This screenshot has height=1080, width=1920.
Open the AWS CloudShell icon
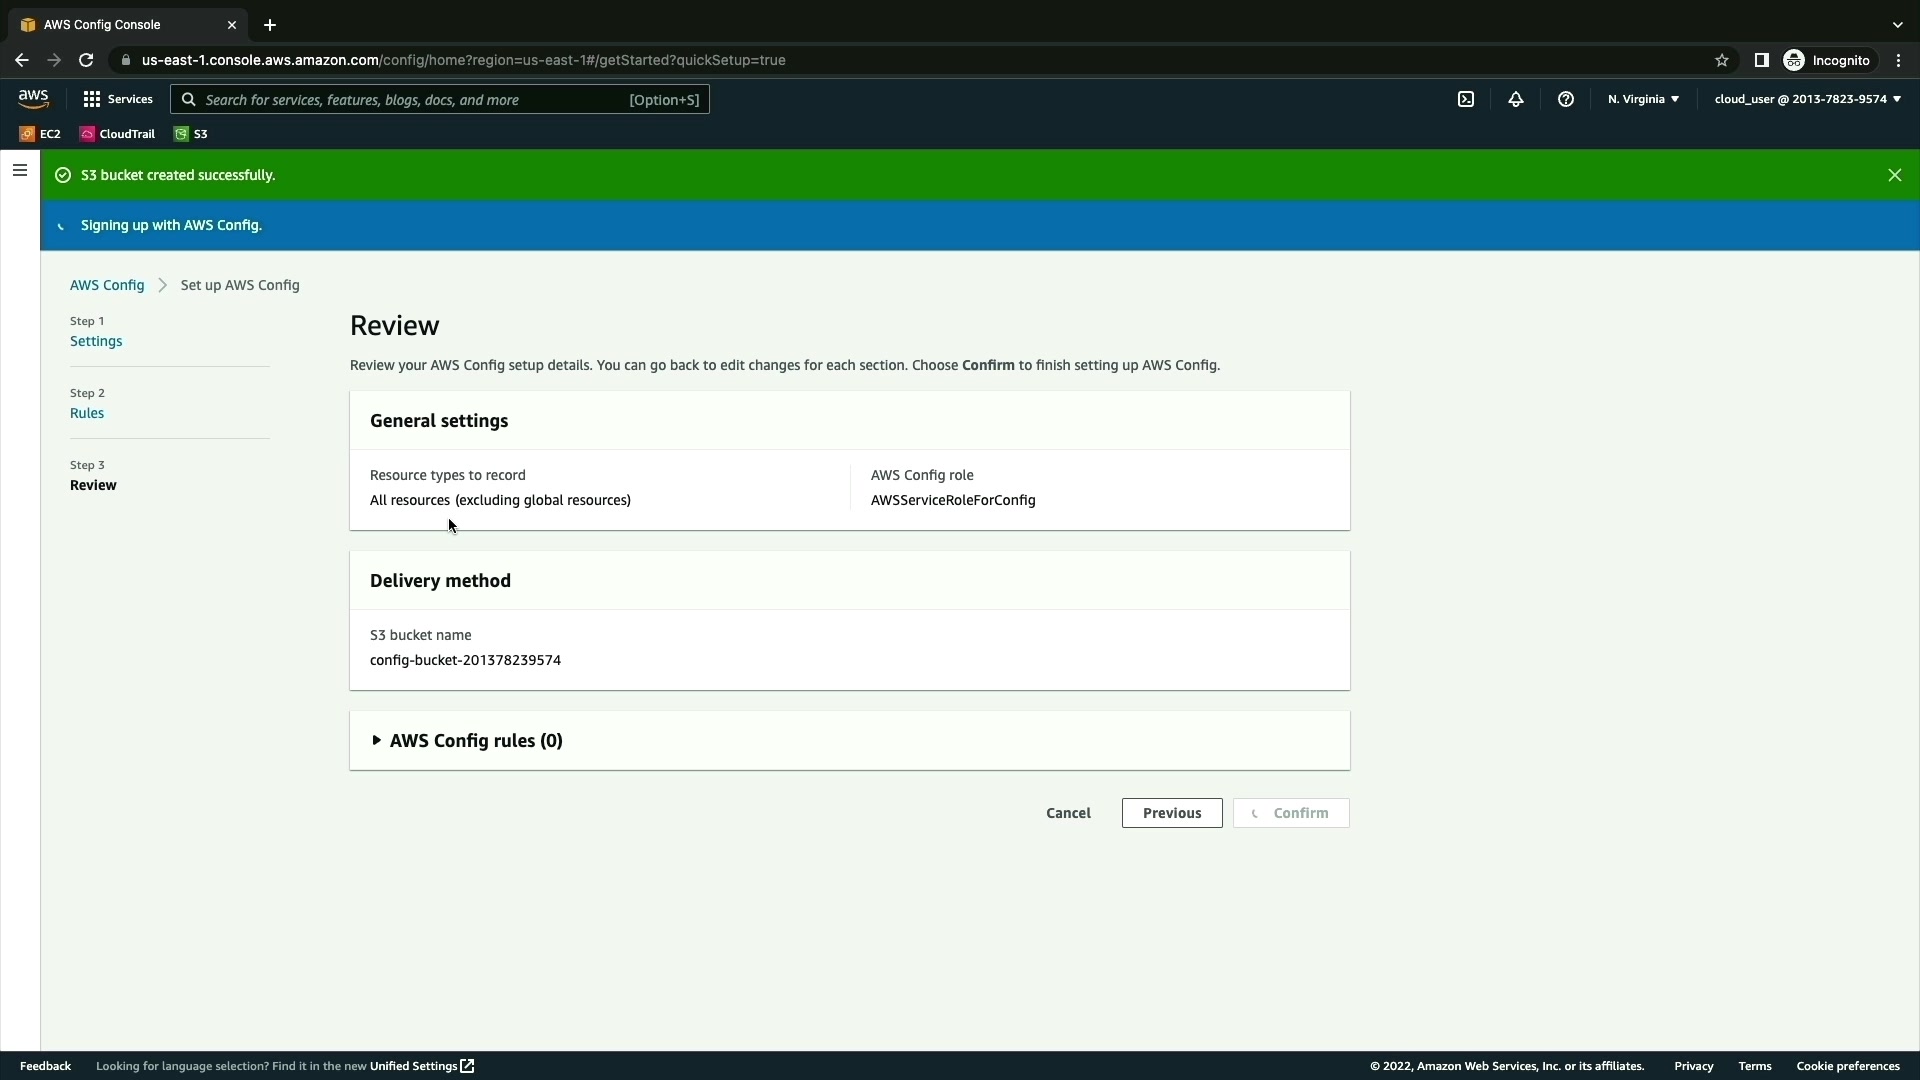pyautogui.click(x=1466, y=99)
